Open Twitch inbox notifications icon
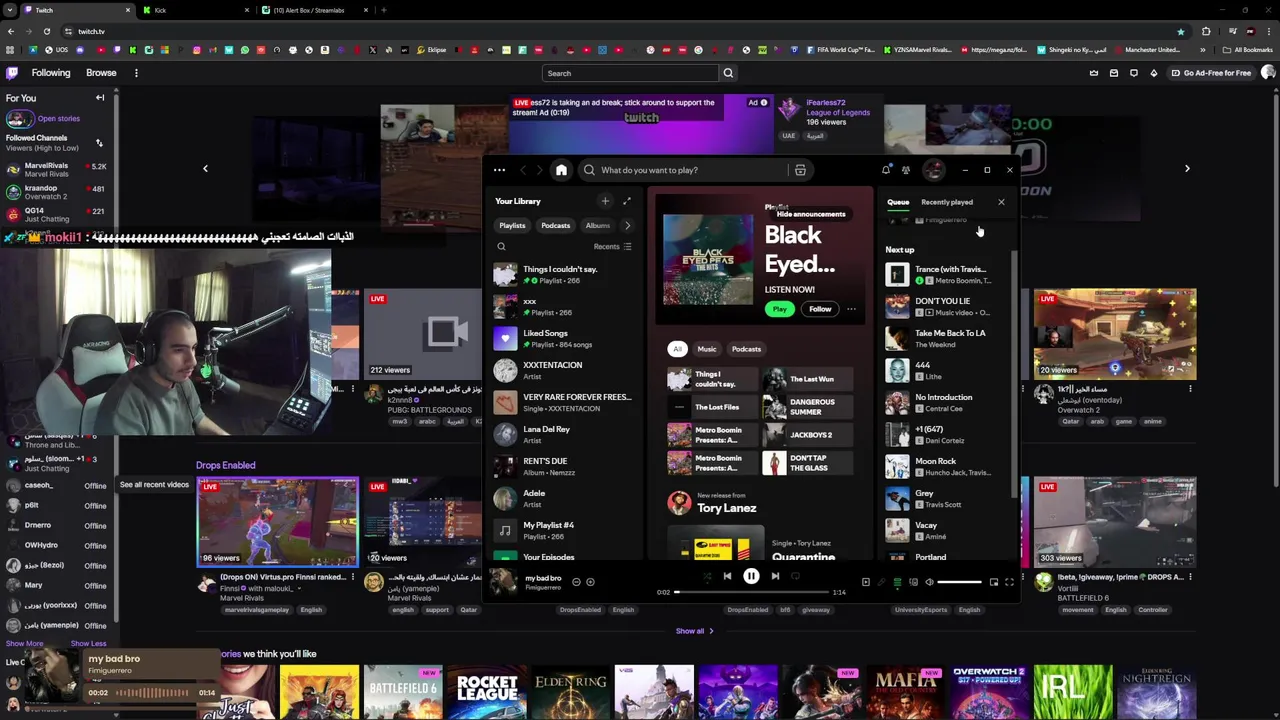The height and width of the screenshot is (720, 1280). pyautogui.click(x=1114, y=73)
